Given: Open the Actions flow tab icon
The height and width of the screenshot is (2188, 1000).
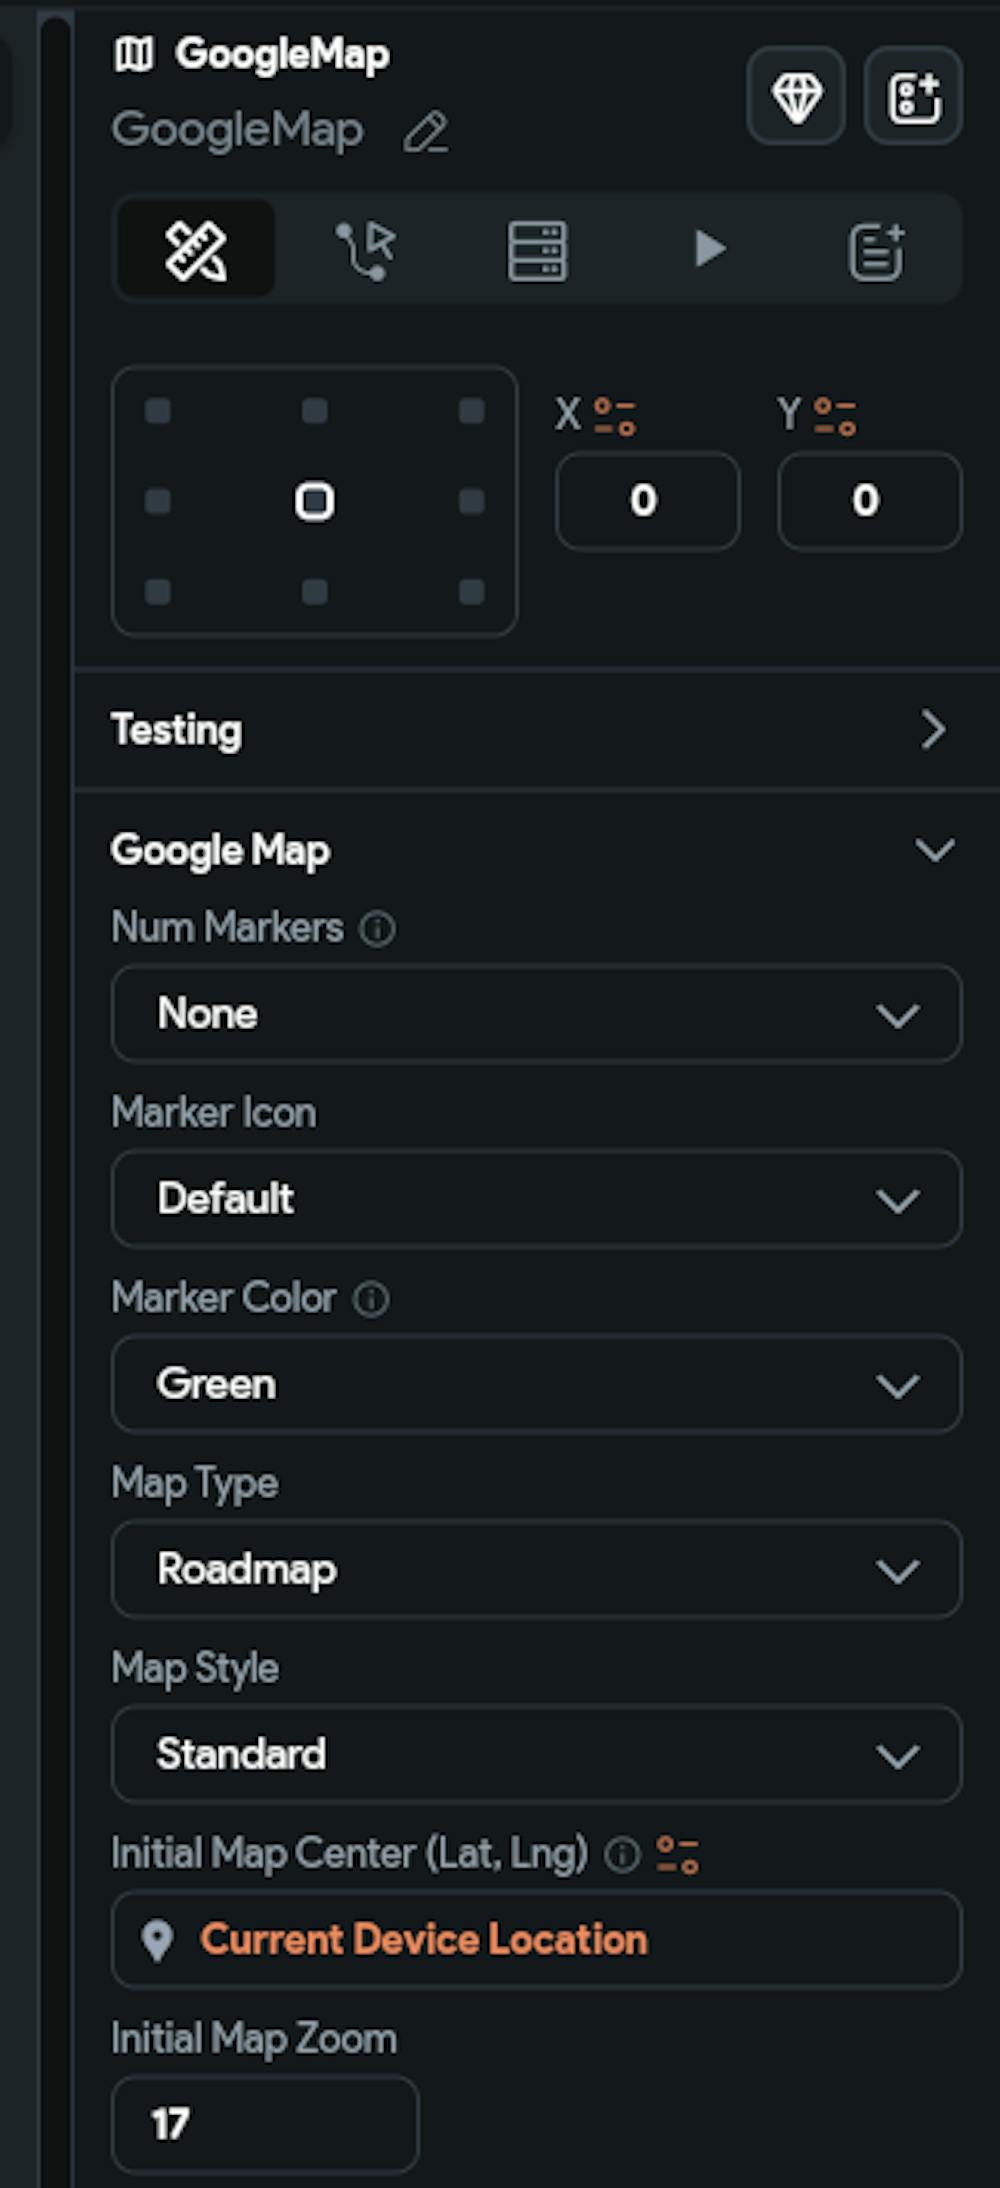Looking at the screenshot, I should tap(366, 249).
